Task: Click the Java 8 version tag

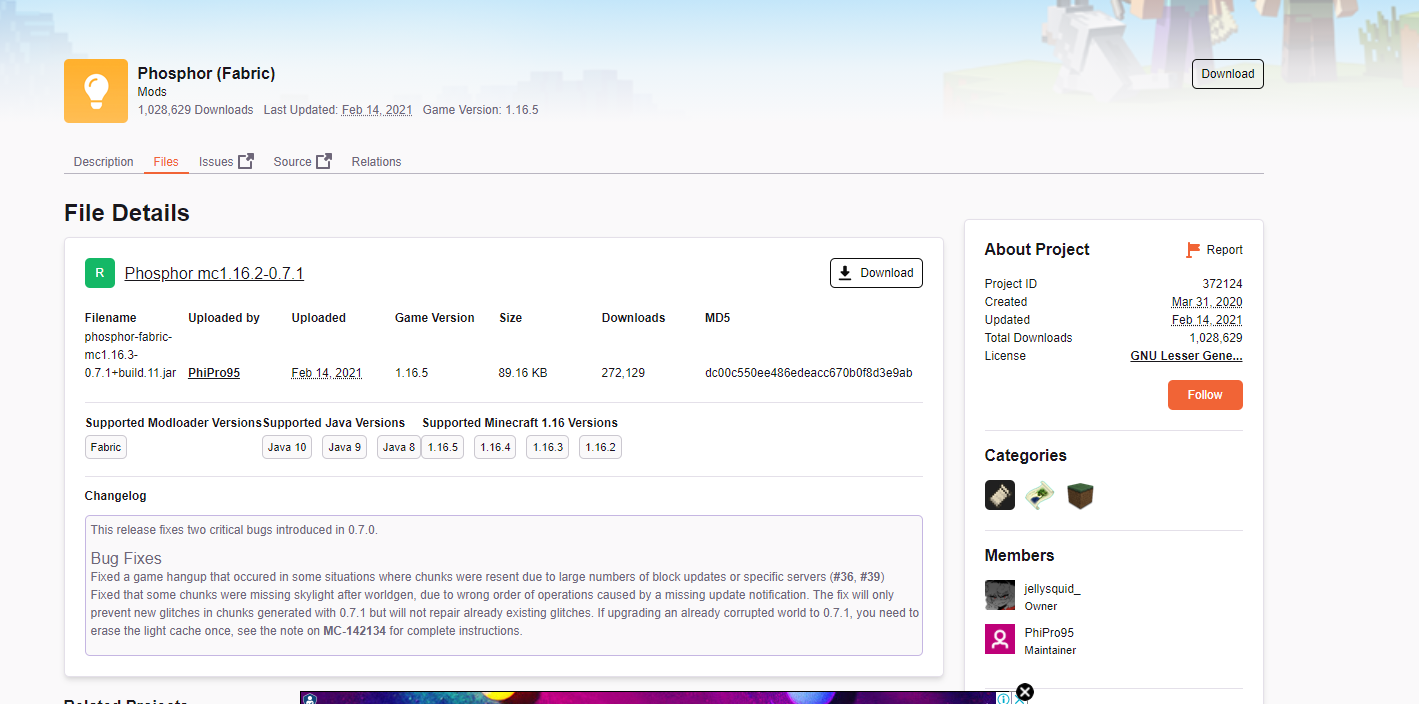Action: click(x=399, y=447)
